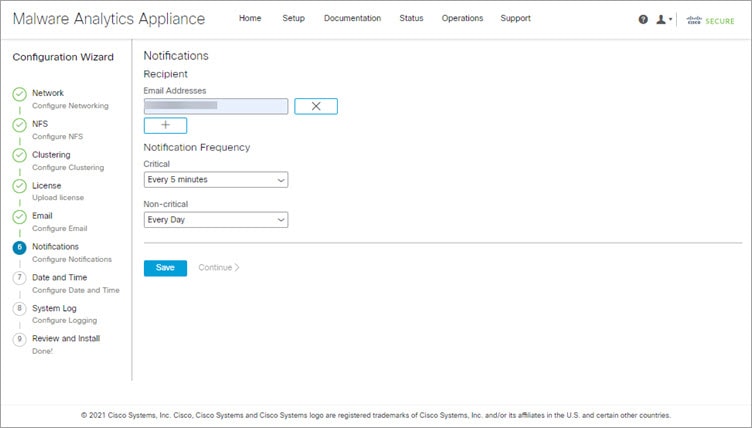Click Continue to next step

219,268
